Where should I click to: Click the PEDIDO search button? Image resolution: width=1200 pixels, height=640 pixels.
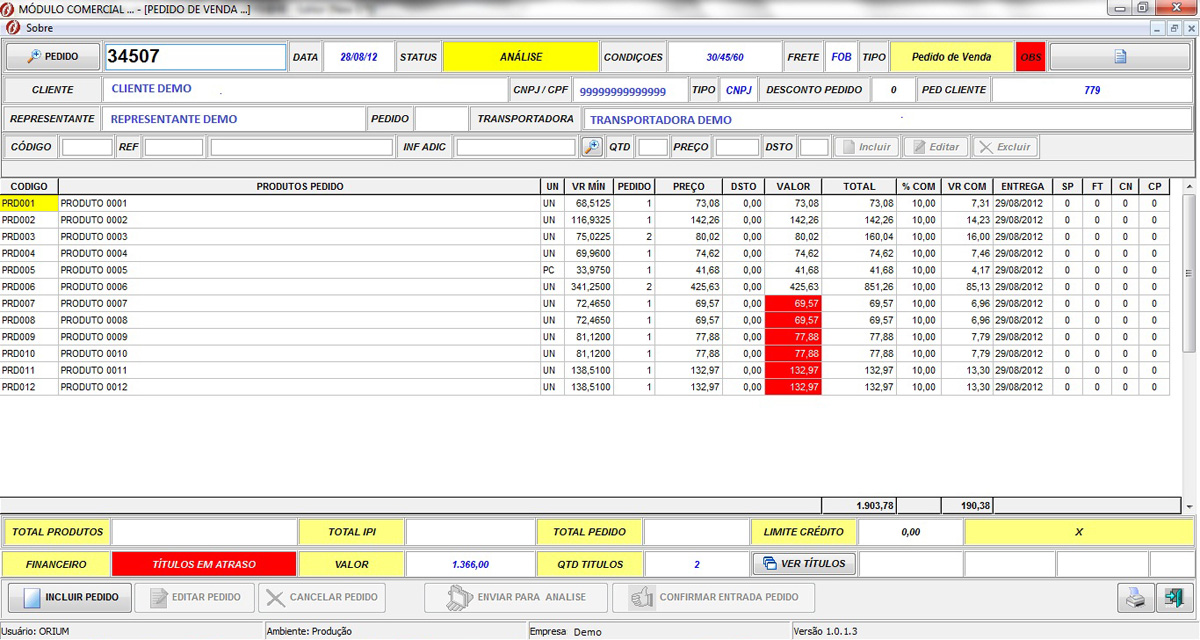(53, 57)
